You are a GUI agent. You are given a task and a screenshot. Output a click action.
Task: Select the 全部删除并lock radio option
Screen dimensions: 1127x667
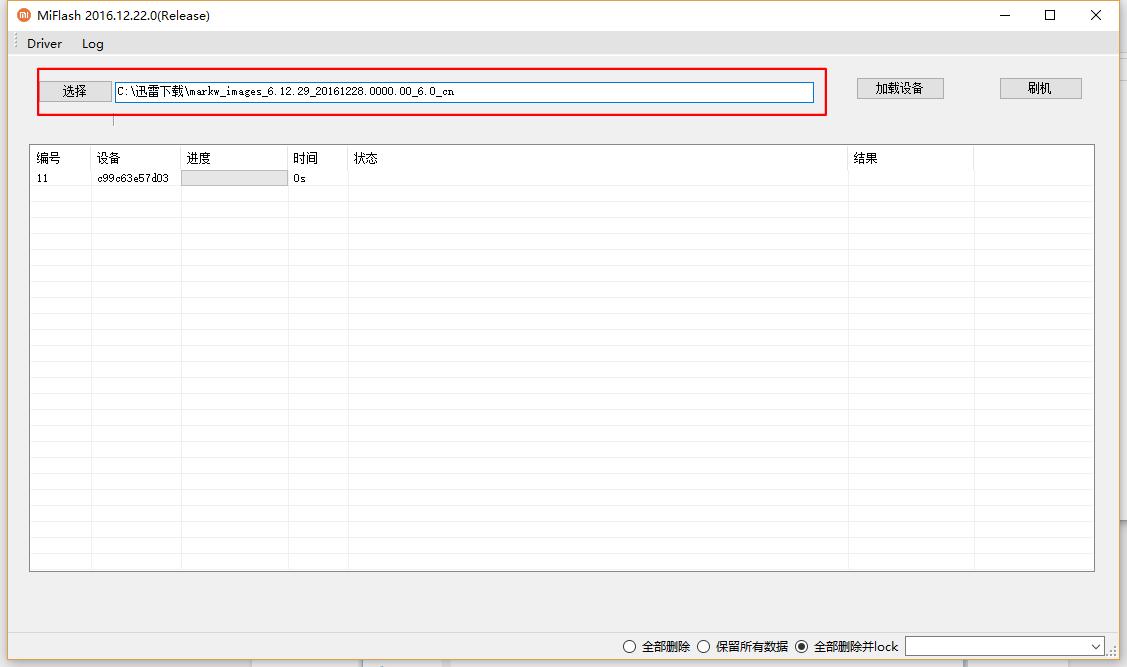pyautogui.click(x=801, y=646)
